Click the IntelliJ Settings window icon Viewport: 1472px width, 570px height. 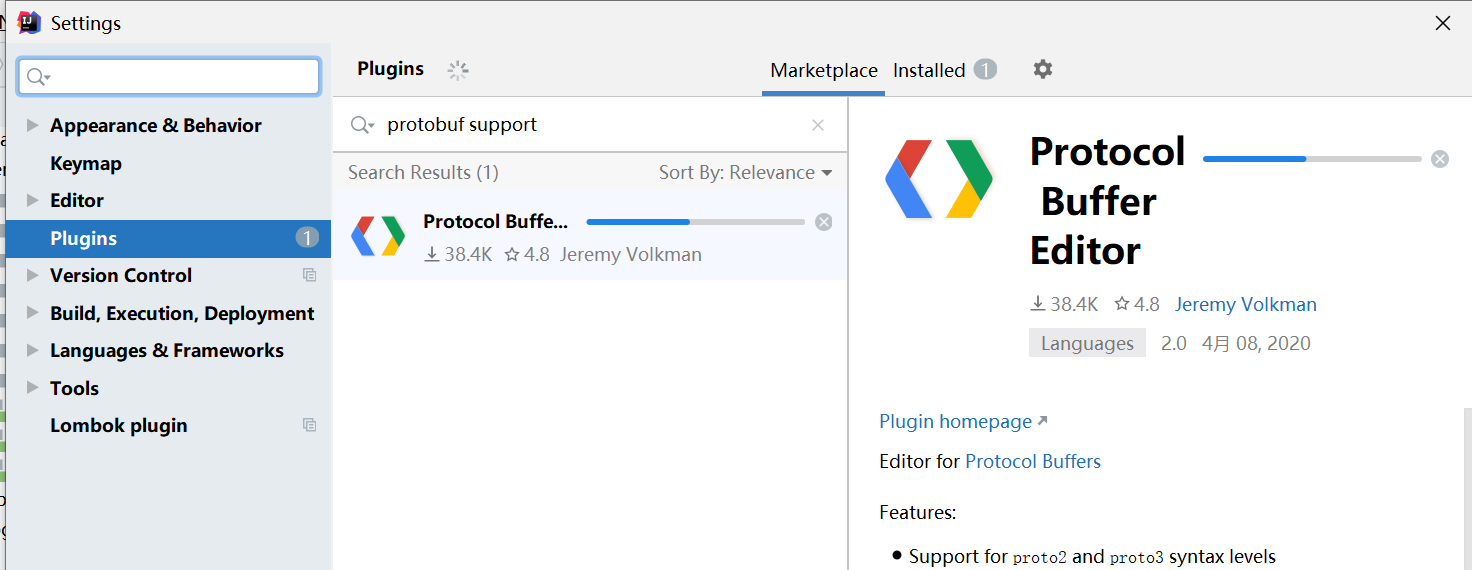(29, 22)
